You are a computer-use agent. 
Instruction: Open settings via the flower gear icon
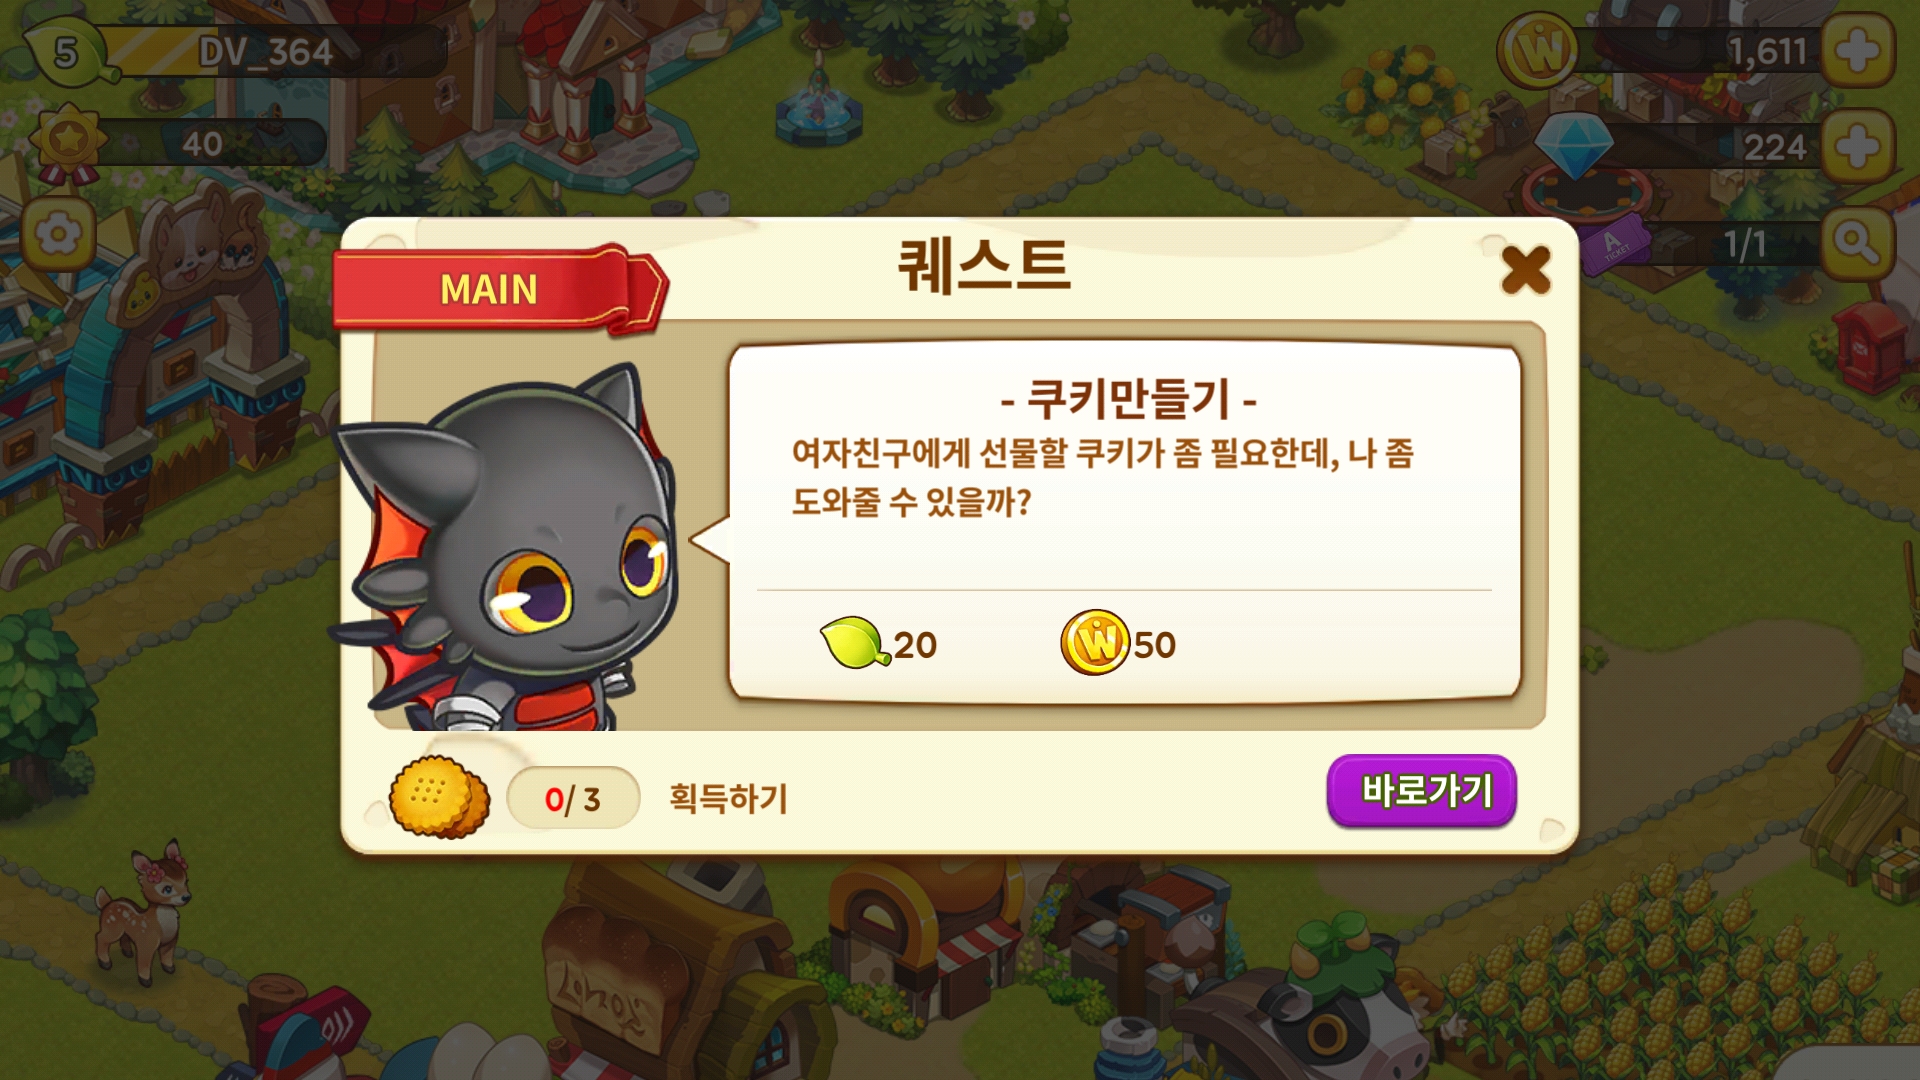58,236
